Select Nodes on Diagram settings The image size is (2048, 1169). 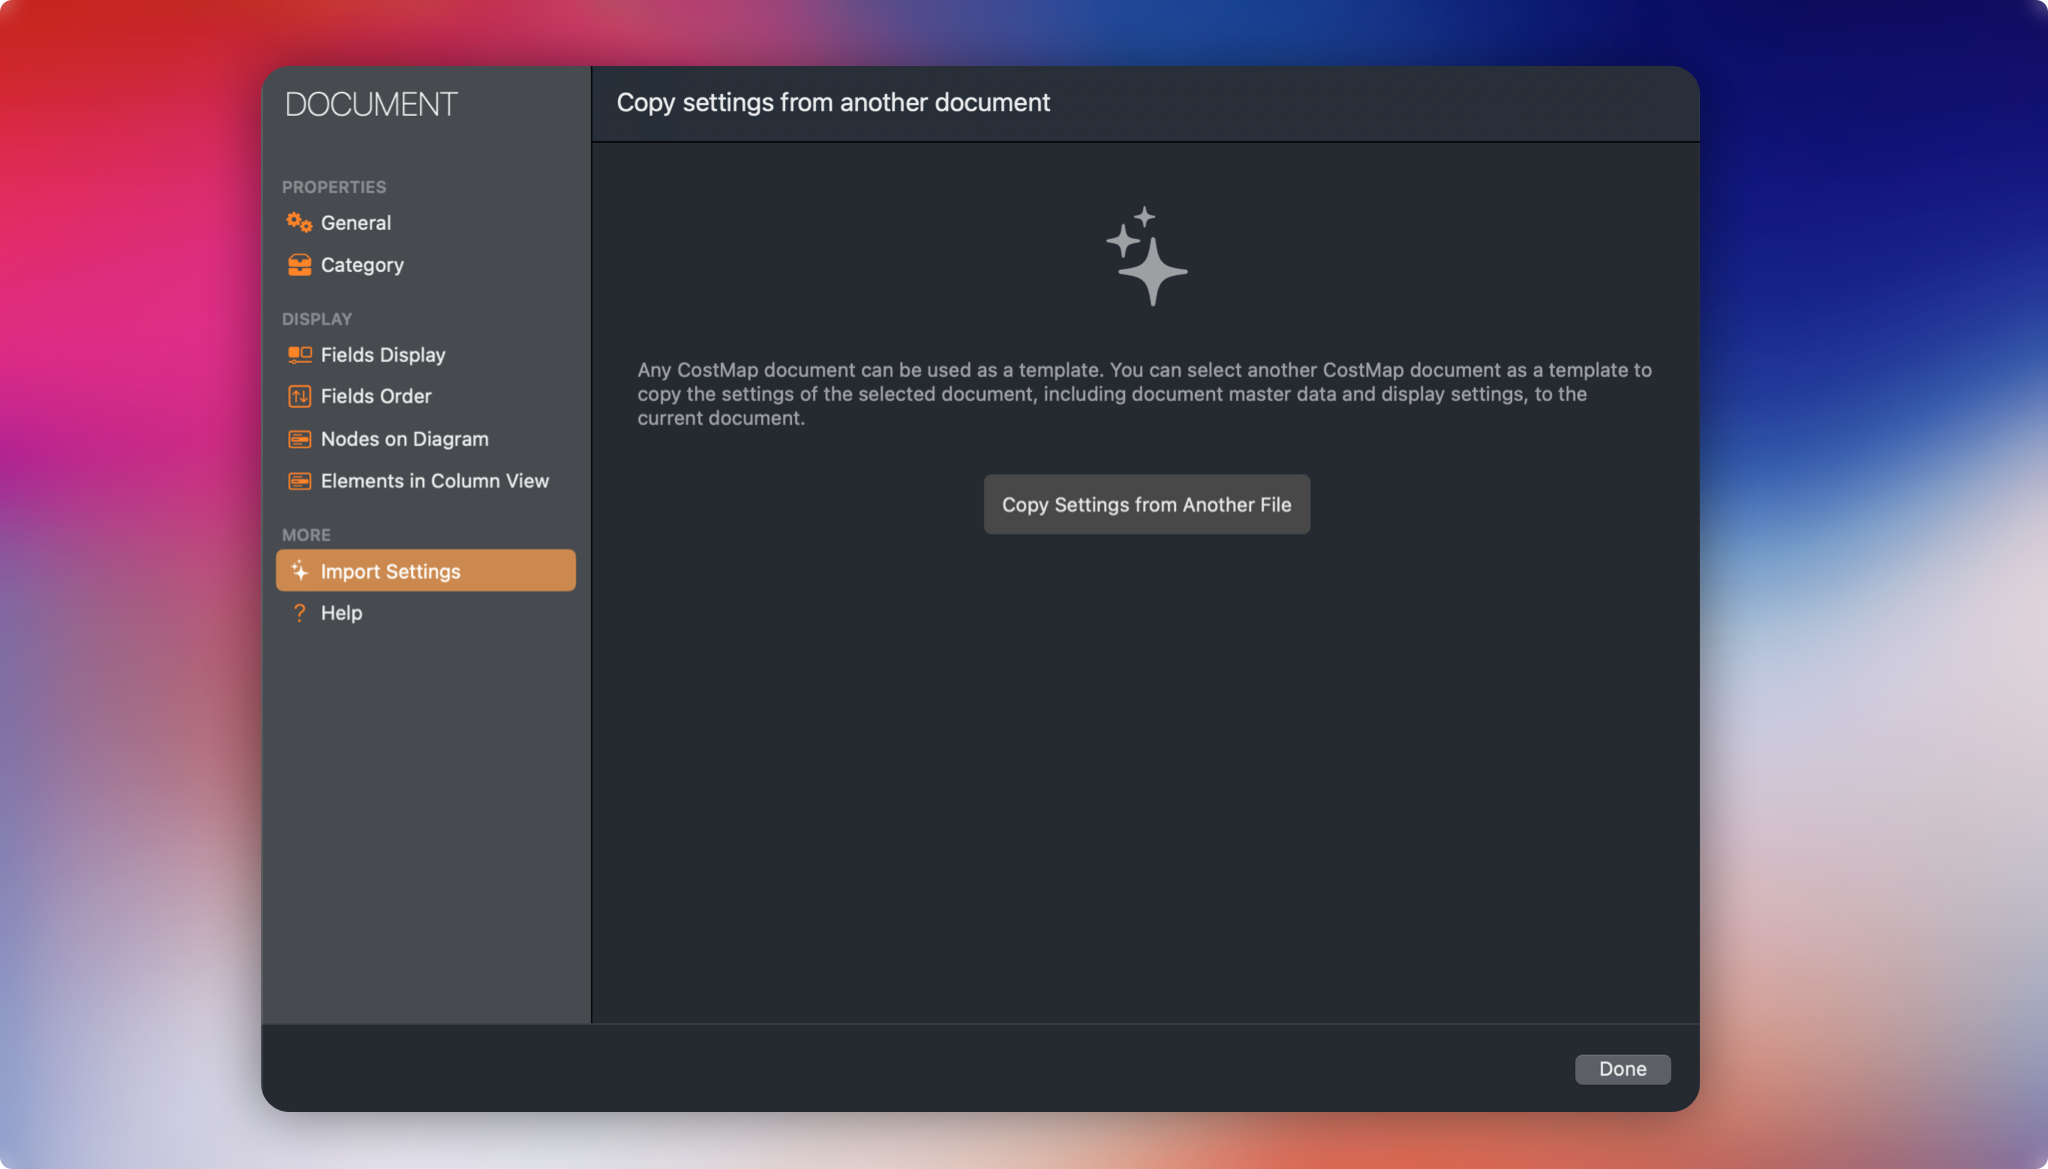point(404,438)
